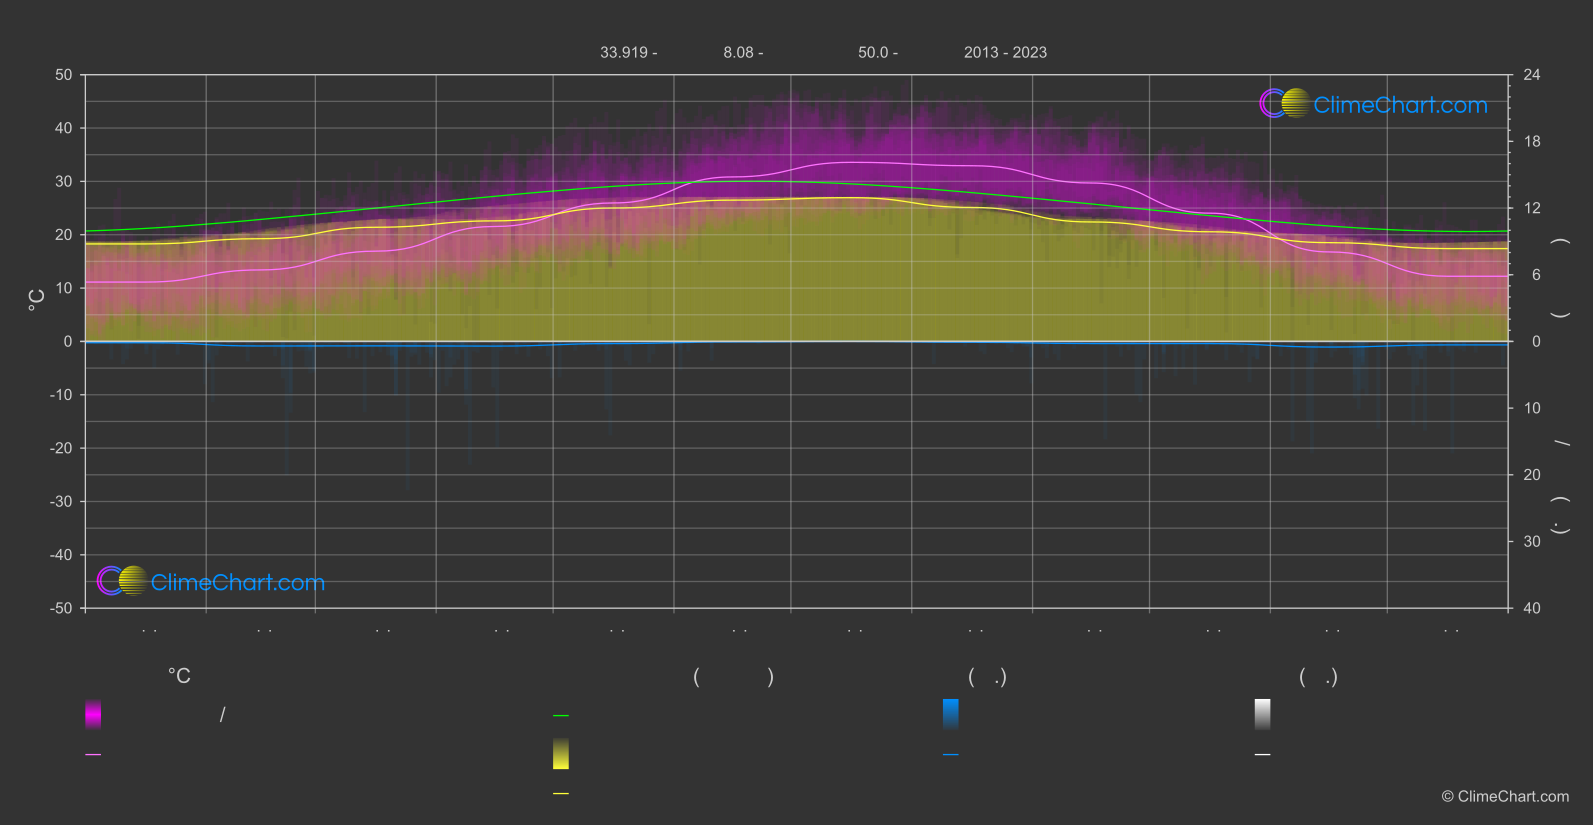
Task: Select the green line legend marker
Action: (561, 716)
